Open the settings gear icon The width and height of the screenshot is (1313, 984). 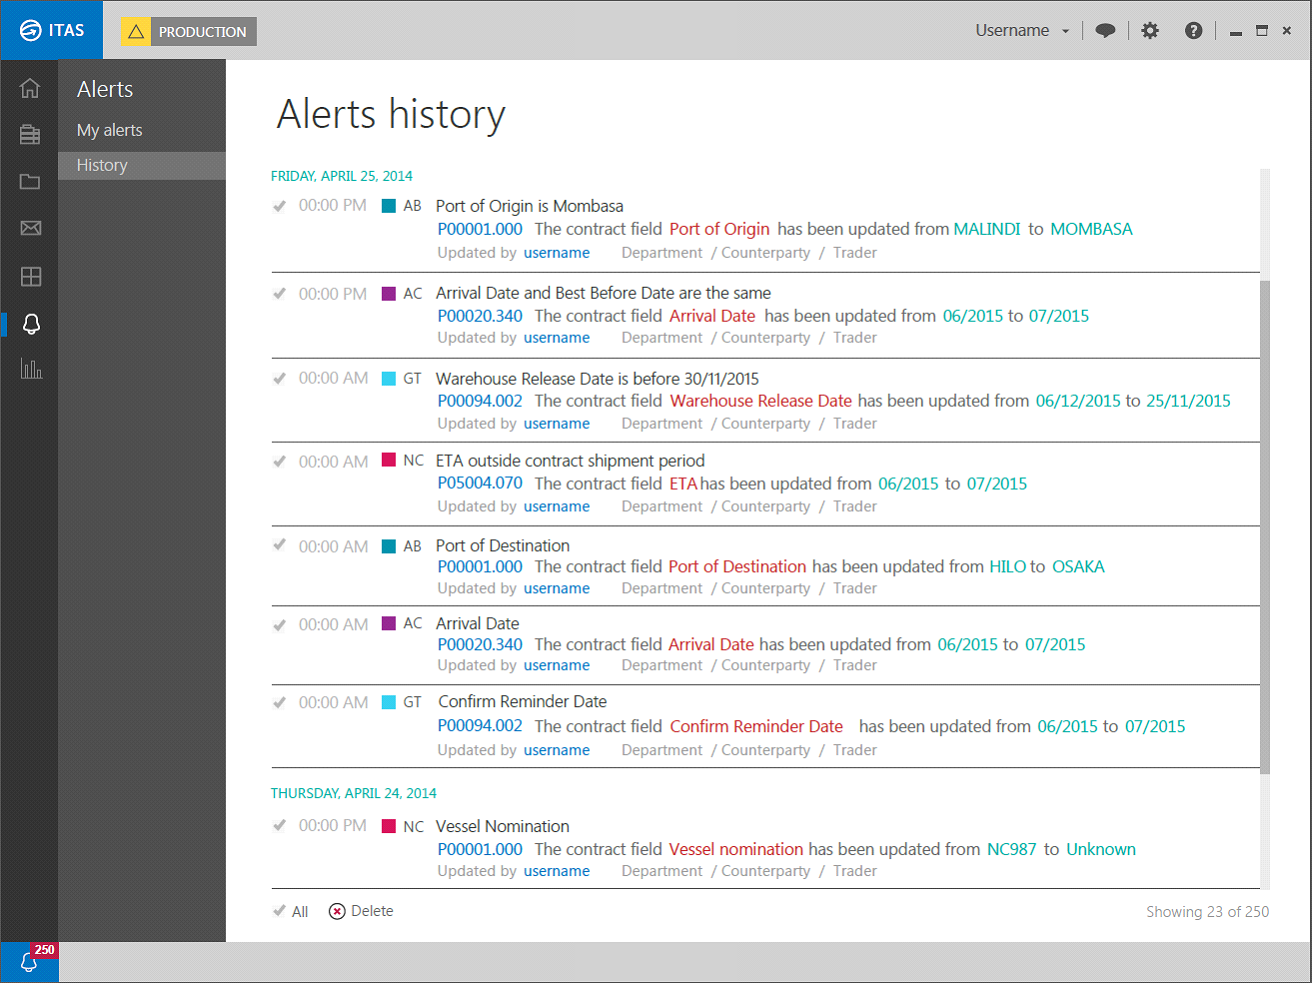(x=1150, y=31)
